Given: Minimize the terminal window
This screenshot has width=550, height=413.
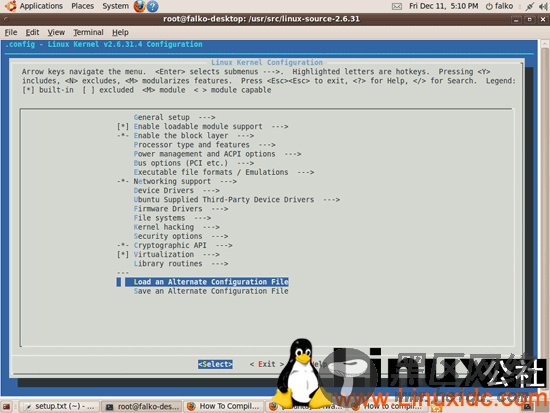Looking at the screenshot, I should (516, 20).
